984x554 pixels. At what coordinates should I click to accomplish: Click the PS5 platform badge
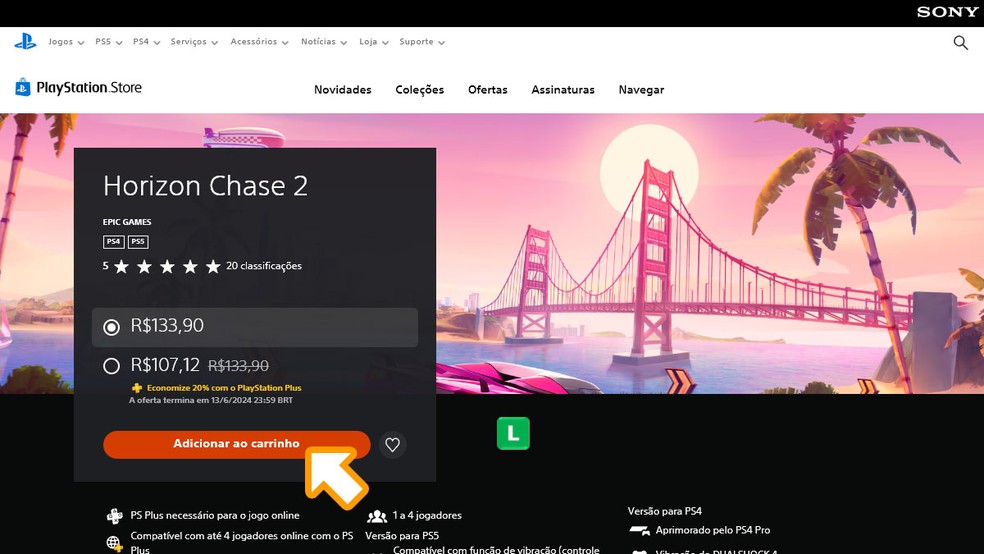pyautogui.click(x=138, y=242)
